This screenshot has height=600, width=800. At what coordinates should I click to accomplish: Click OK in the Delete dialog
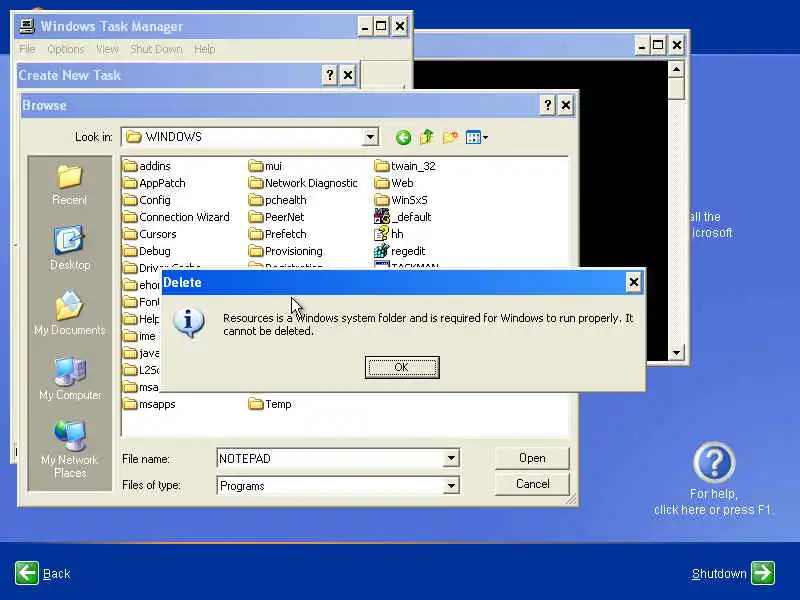click(402, 367)
